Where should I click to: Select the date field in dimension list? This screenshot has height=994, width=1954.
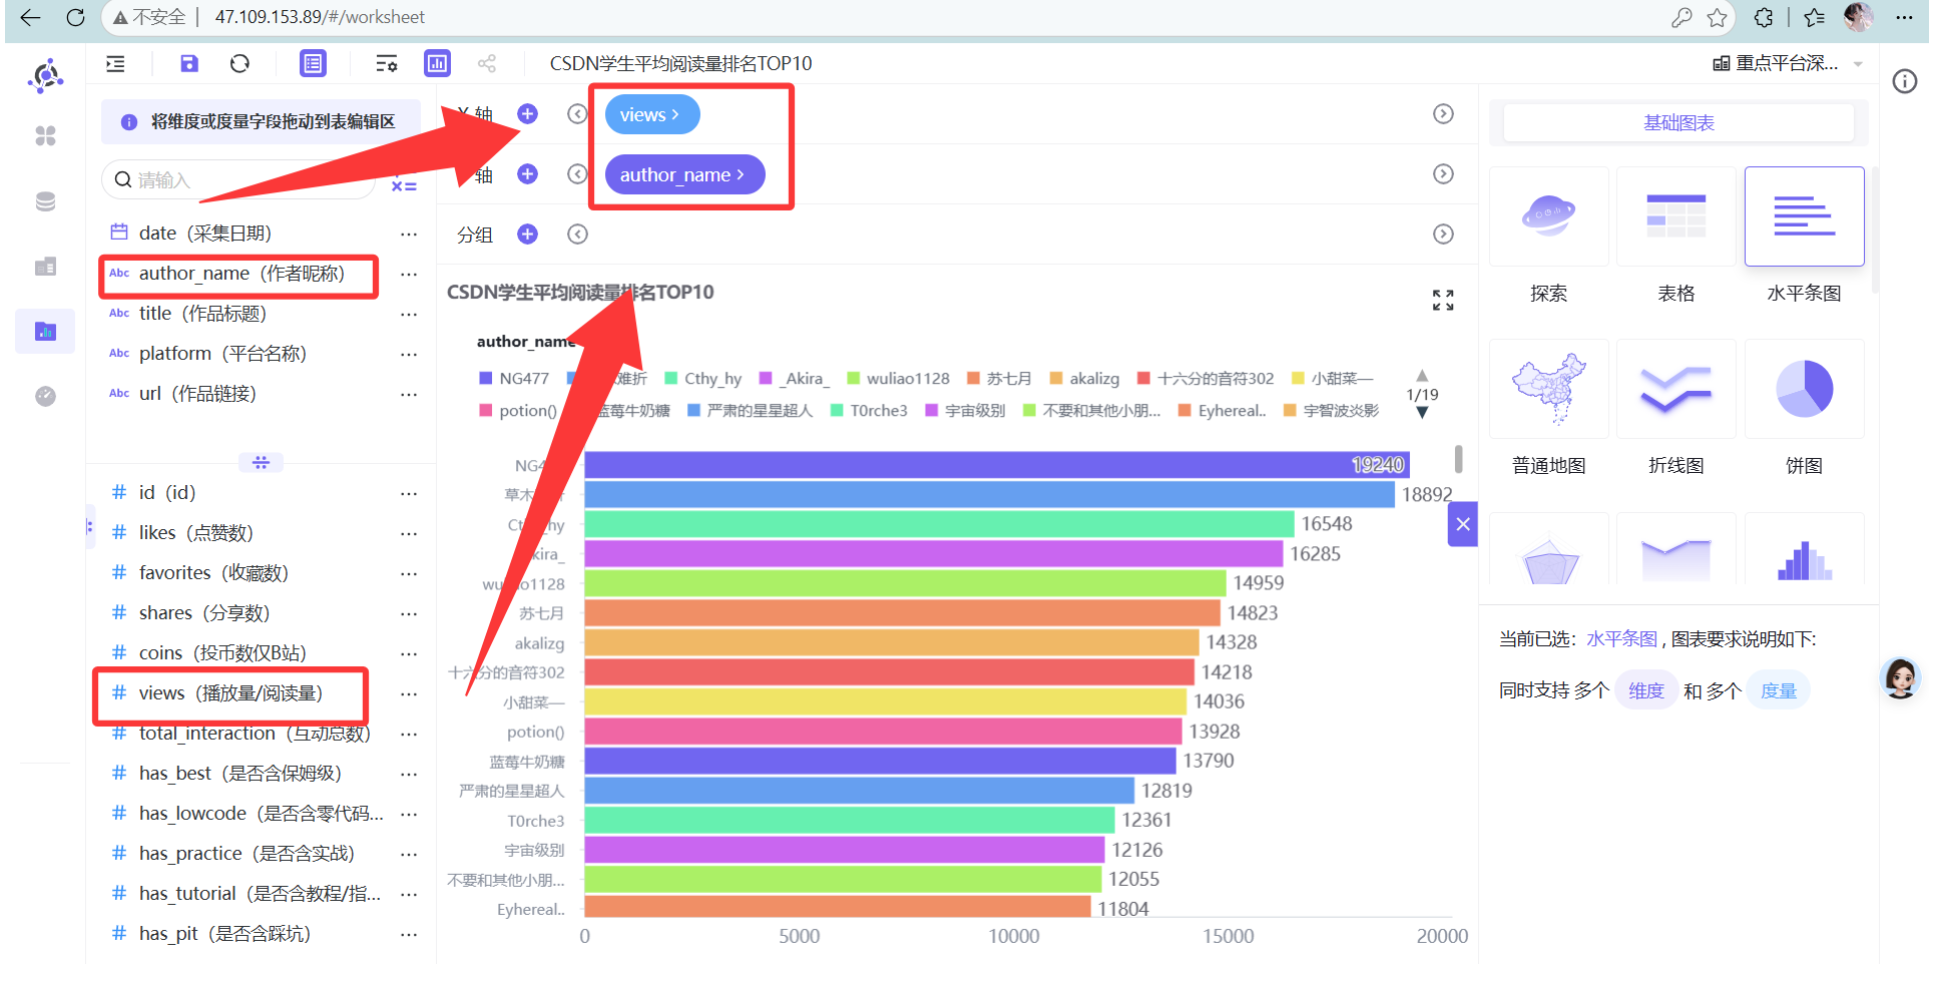coord(206,233)
